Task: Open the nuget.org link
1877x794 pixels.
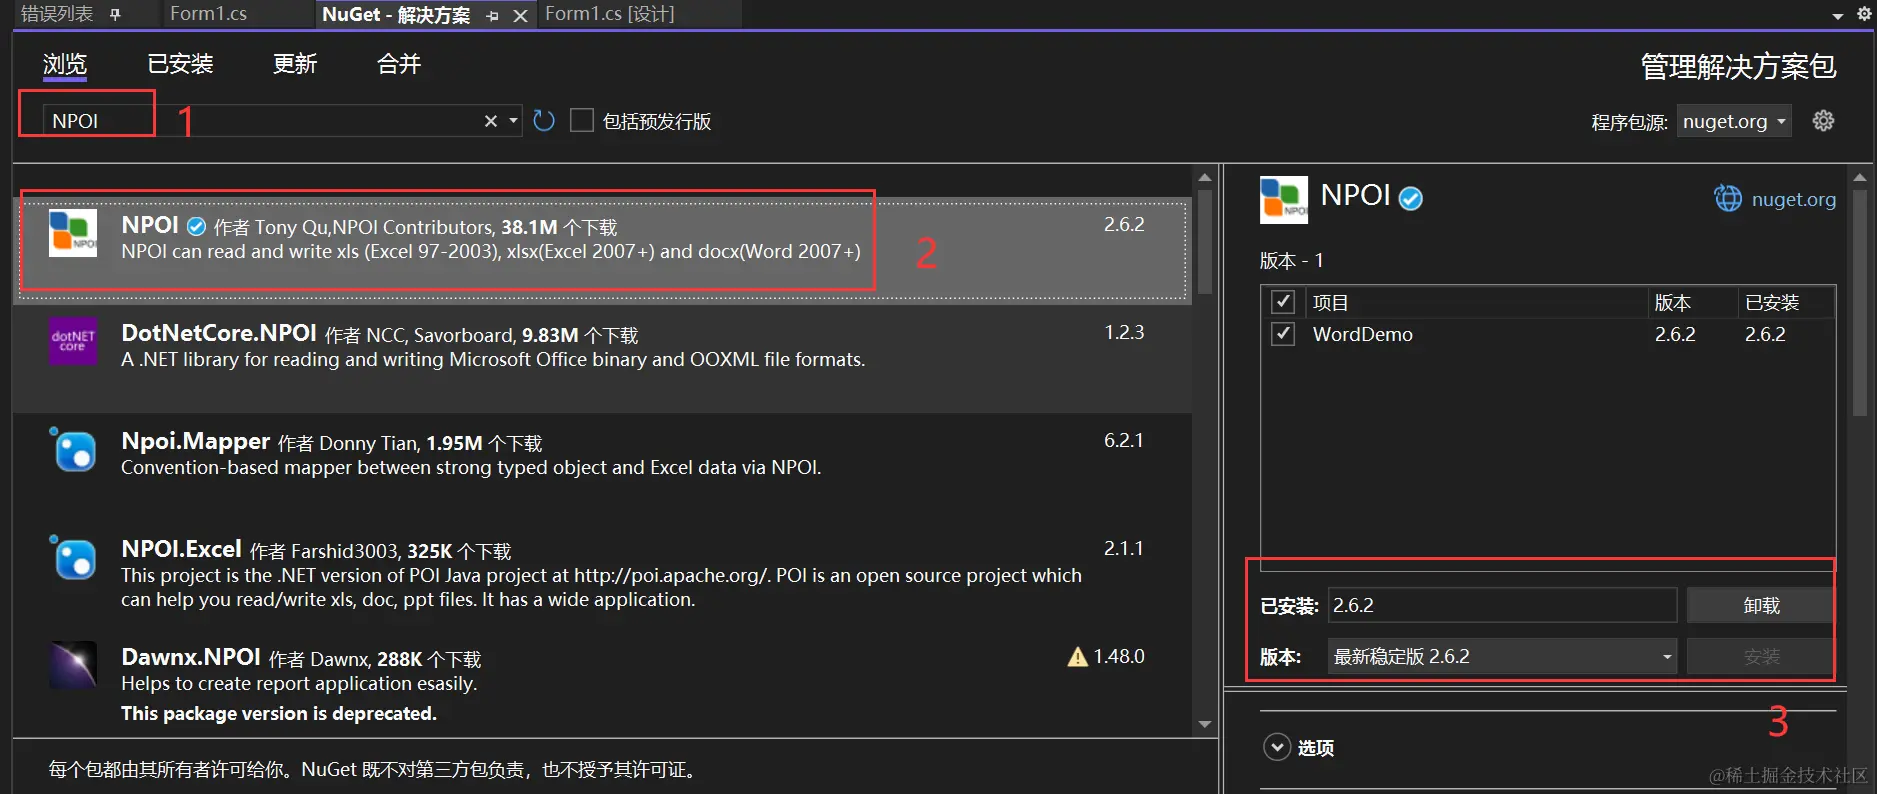Action: pos(1794,199)
